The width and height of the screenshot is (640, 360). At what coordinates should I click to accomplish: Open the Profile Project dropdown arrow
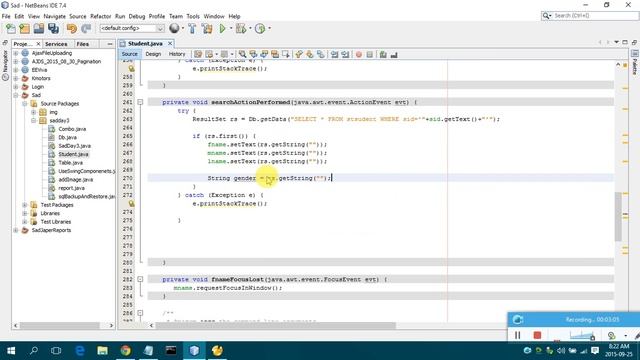(269, 29)
